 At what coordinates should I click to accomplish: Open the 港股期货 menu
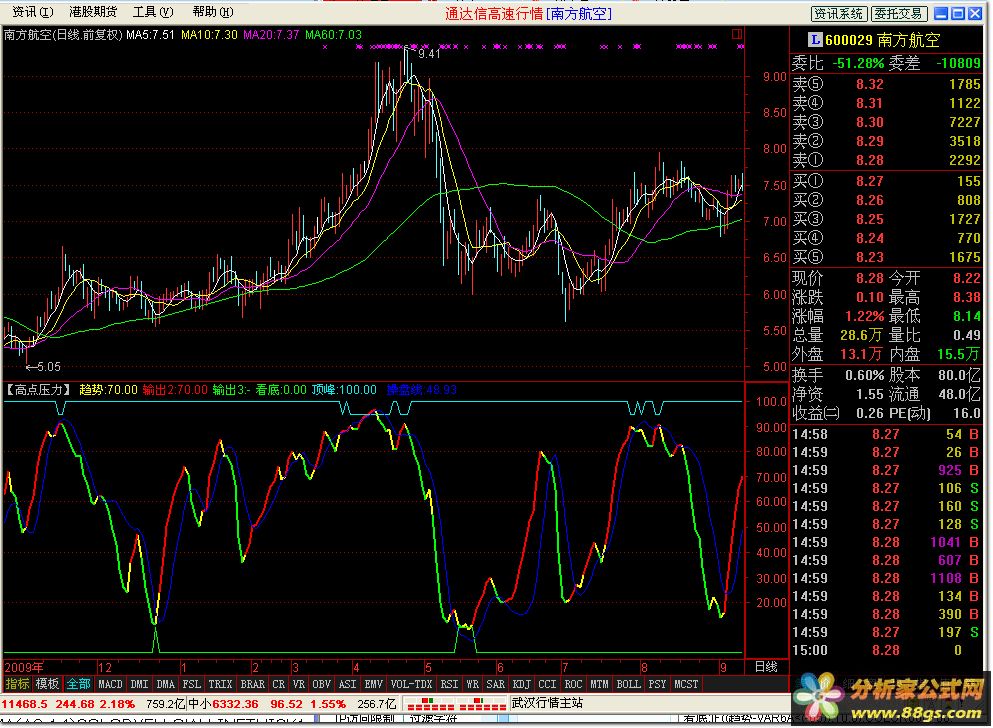click(93, 12)
